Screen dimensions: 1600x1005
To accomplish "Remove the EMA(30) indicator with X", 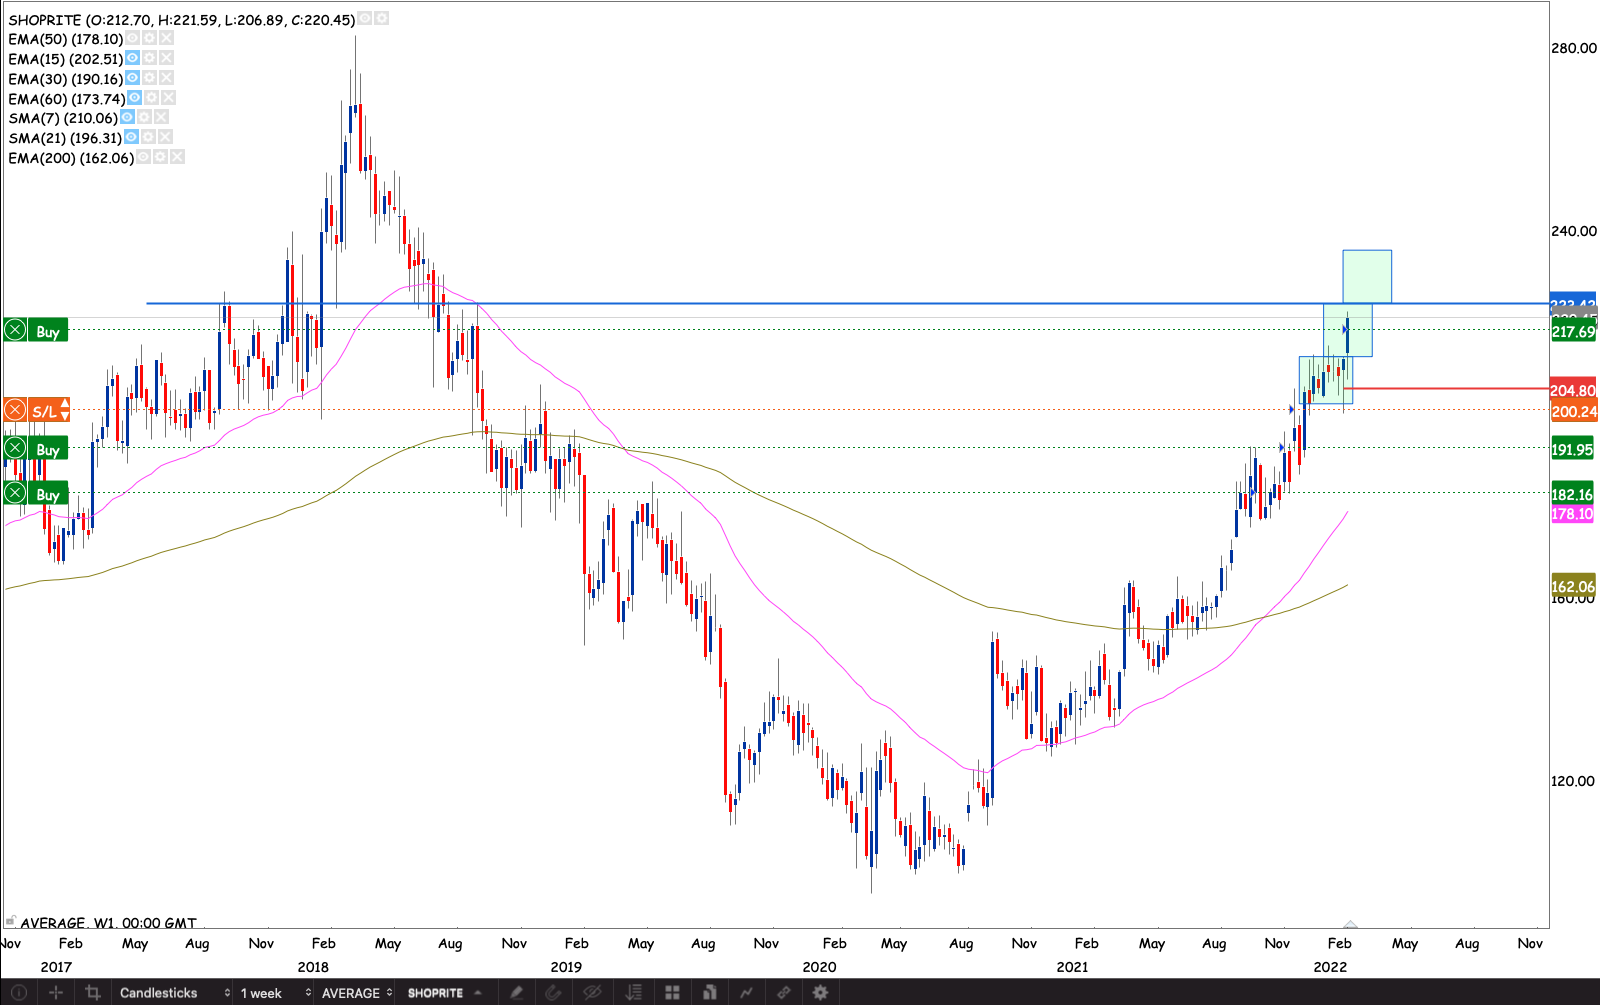I will click(167, 78).
